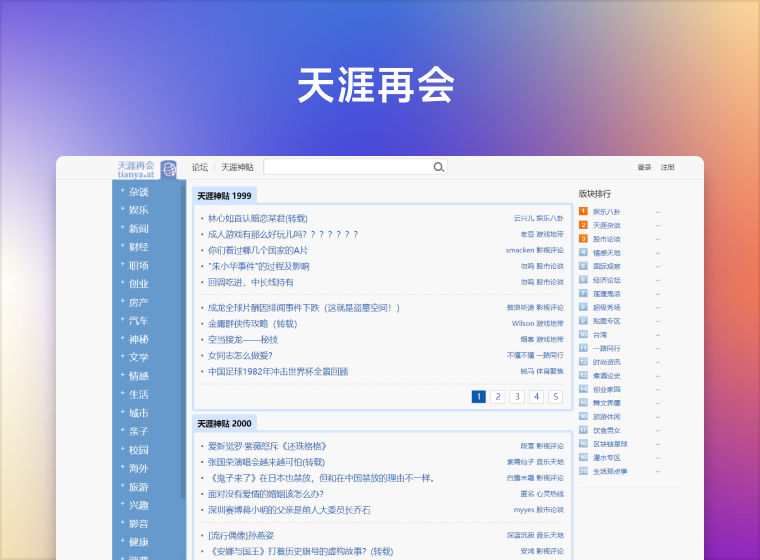Click the rank 20 badge beside 生活那点事
The width and height of the screenshot is (760, 560).
[583, 471]
